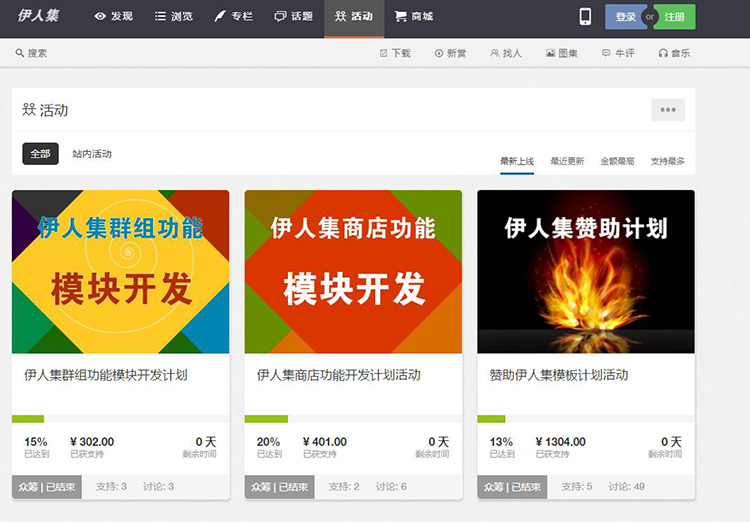750x522 pixels.
Task: Open 伊人集群组功能 thumbnail image
Action: point(121,272)
